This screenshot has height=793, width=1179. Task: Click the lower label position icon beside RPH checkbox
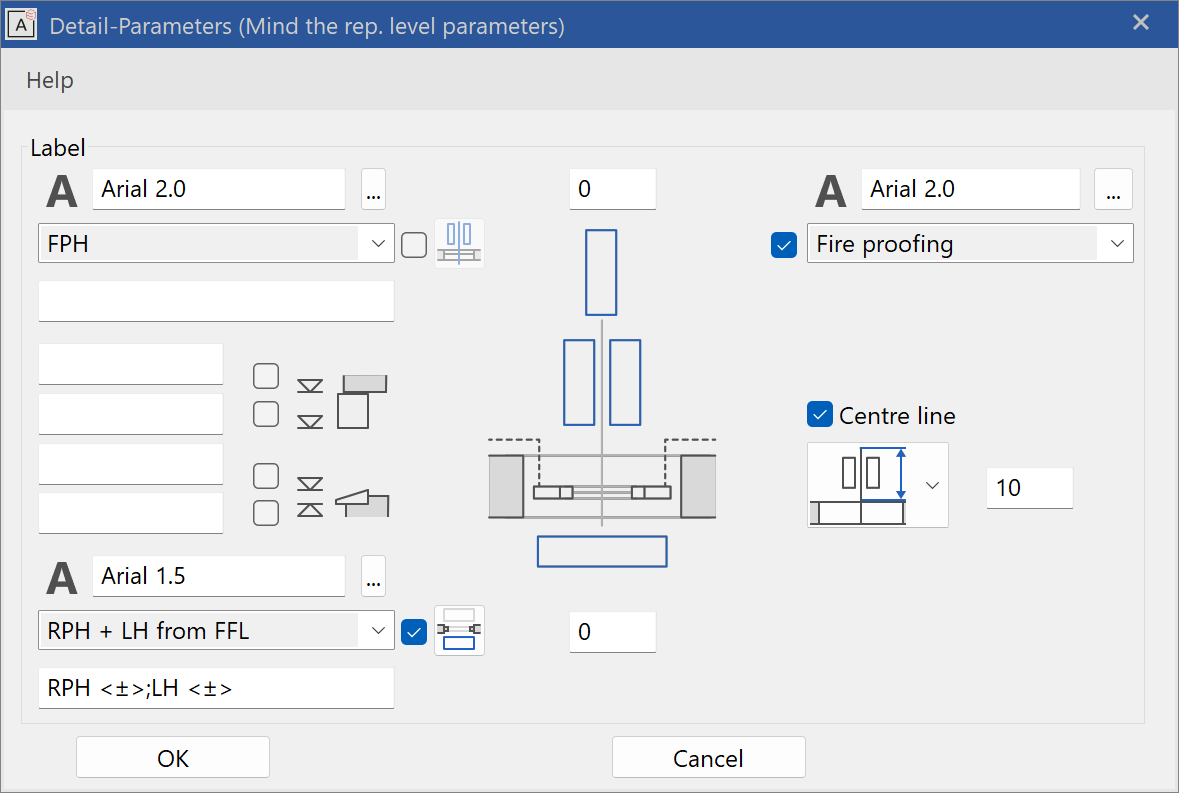point(459,631)
